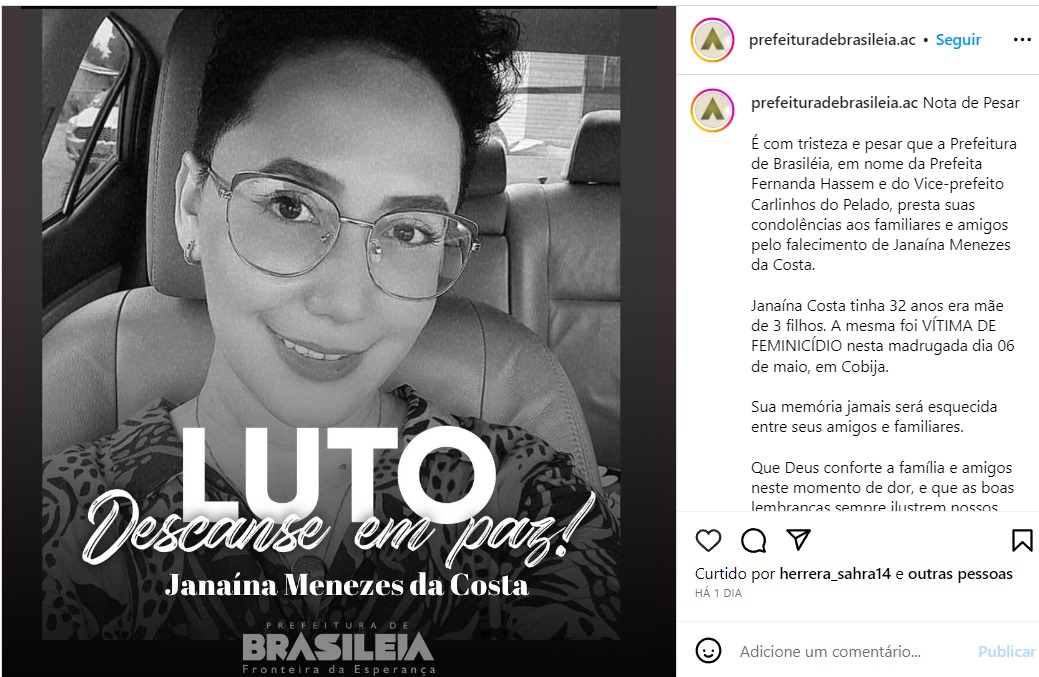
Task: View herrera_sahra14's profile
Action: click(x=835, y=574)
